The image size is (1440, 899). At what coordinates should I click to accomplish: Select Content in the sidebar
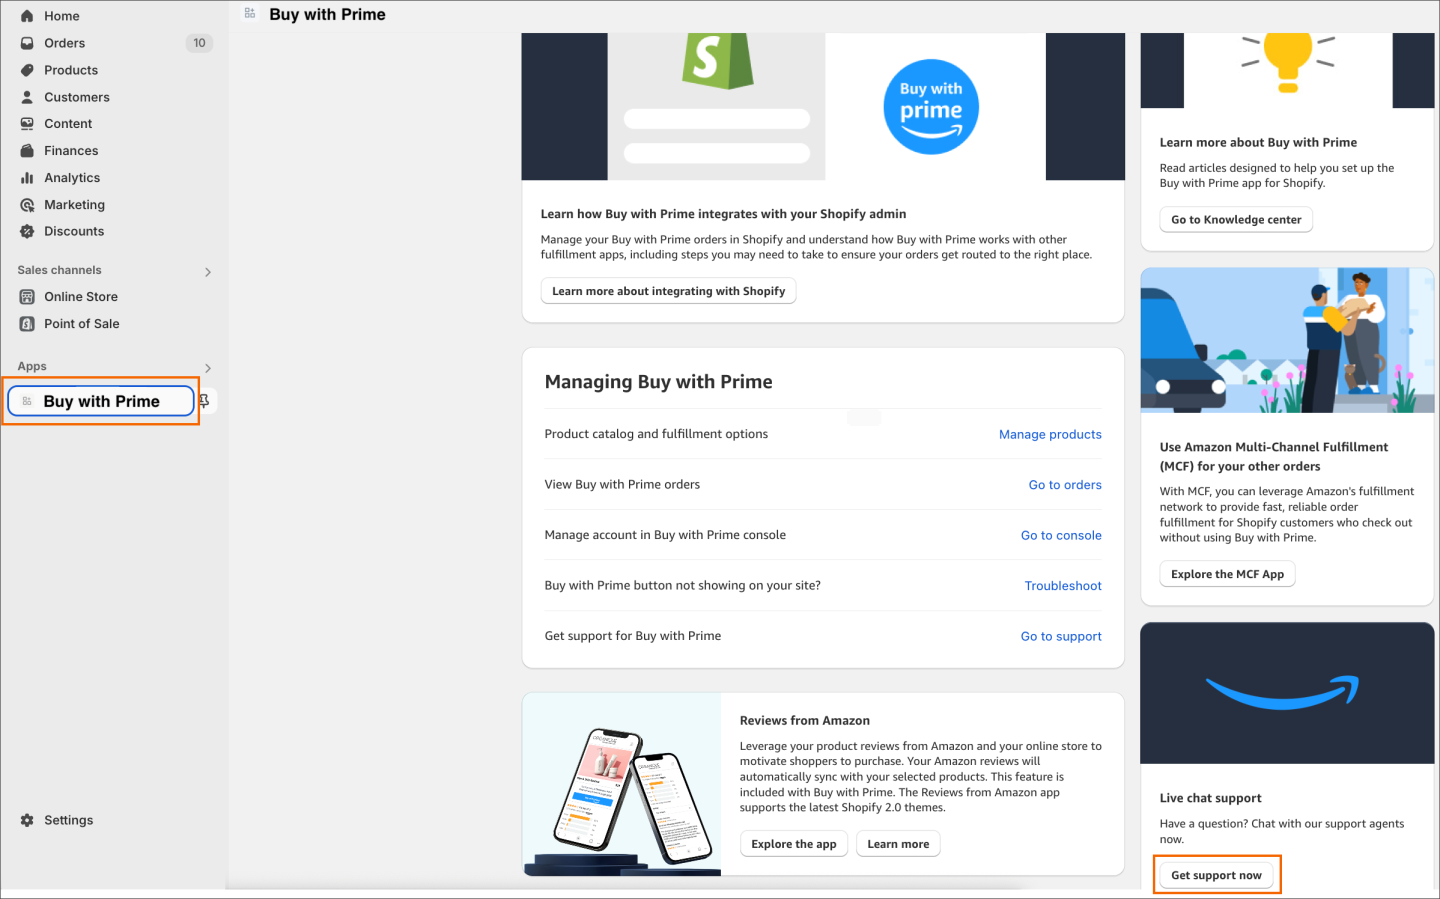[68, 123]
